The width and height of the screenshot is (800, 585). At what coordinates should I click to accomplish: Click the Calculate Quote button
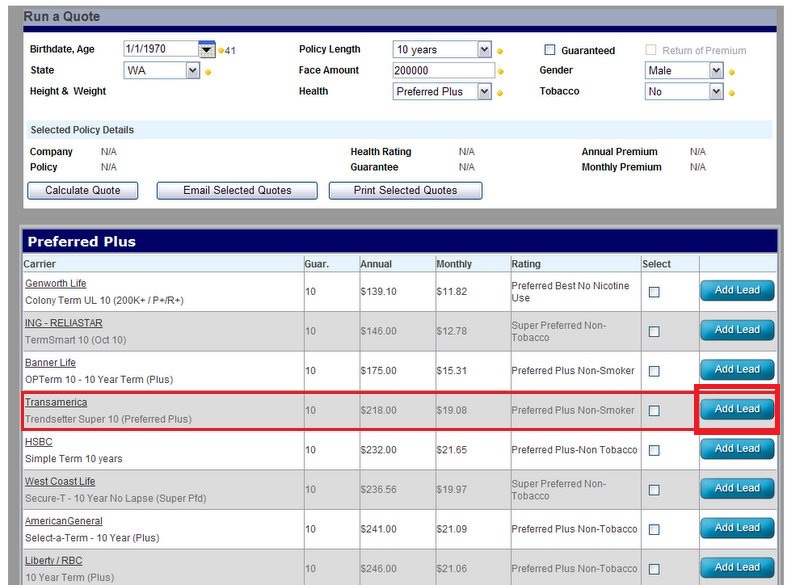(x=83, y=190)
